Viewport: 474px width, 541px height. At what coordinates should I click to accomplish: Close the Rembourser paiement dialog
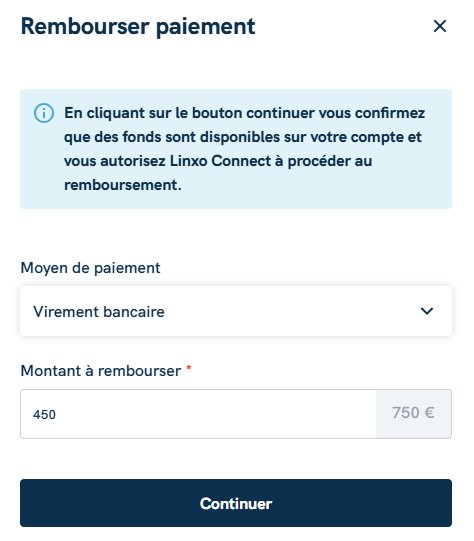tap(440, 26)
